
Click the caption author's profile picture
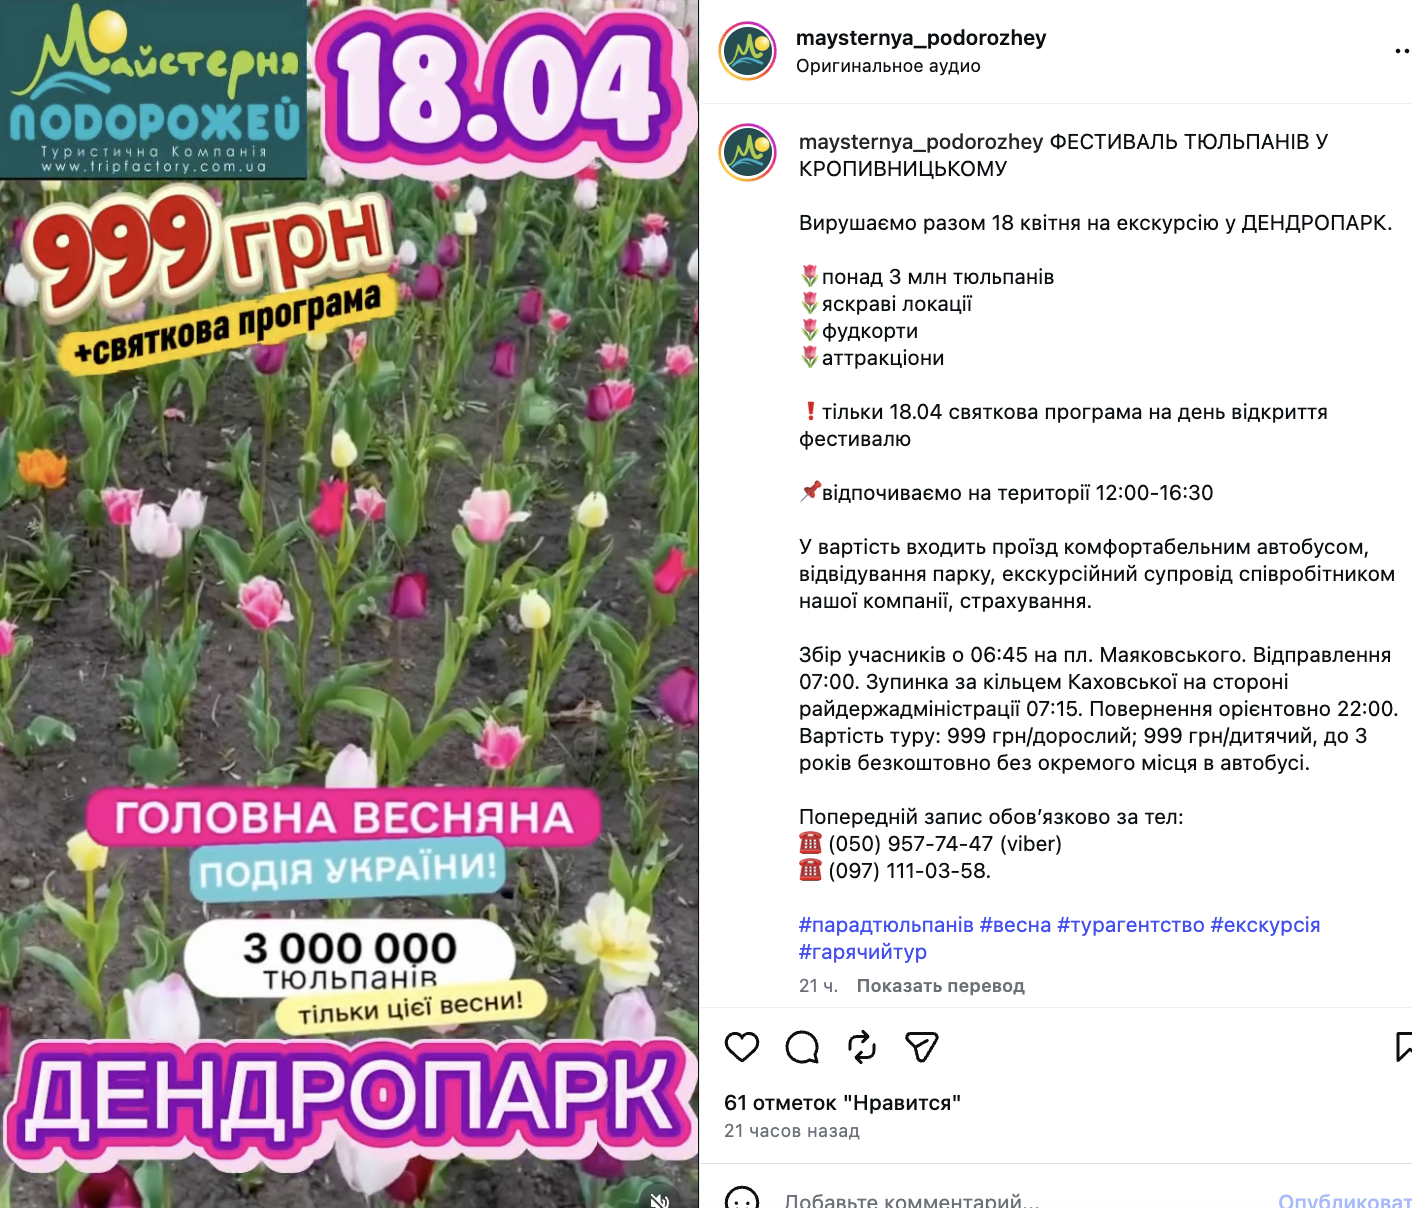coord(748,152)
